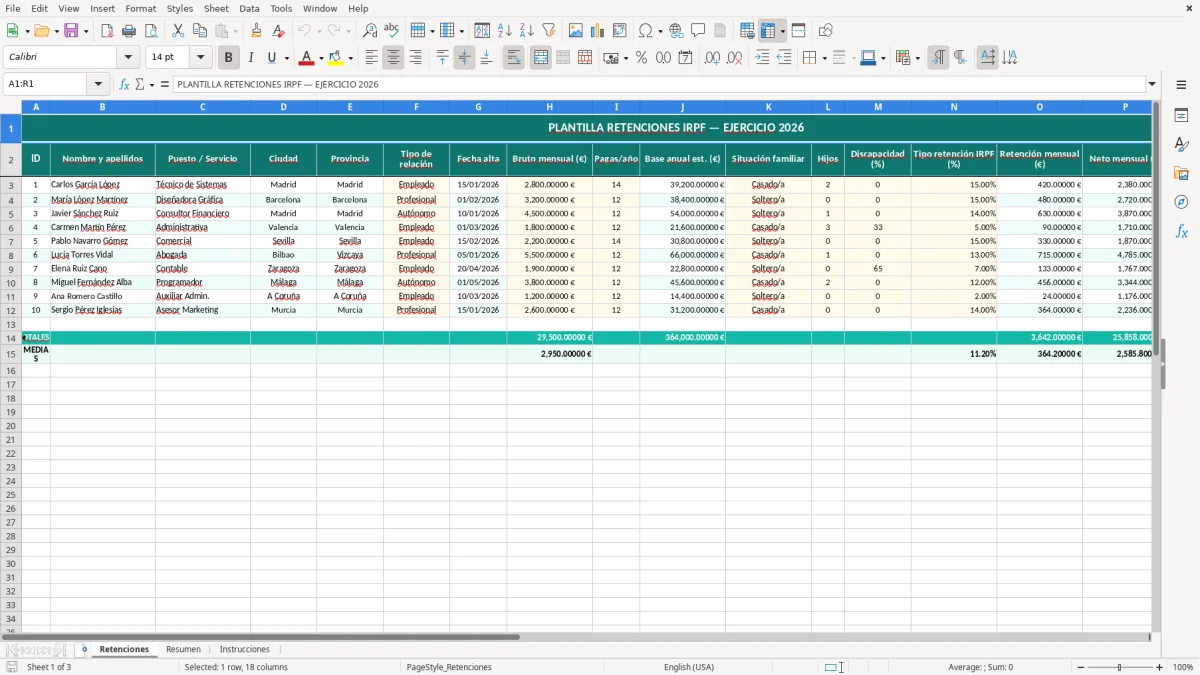Click the Formula equals button
1200x675 pixels.
tap(165, 84)
